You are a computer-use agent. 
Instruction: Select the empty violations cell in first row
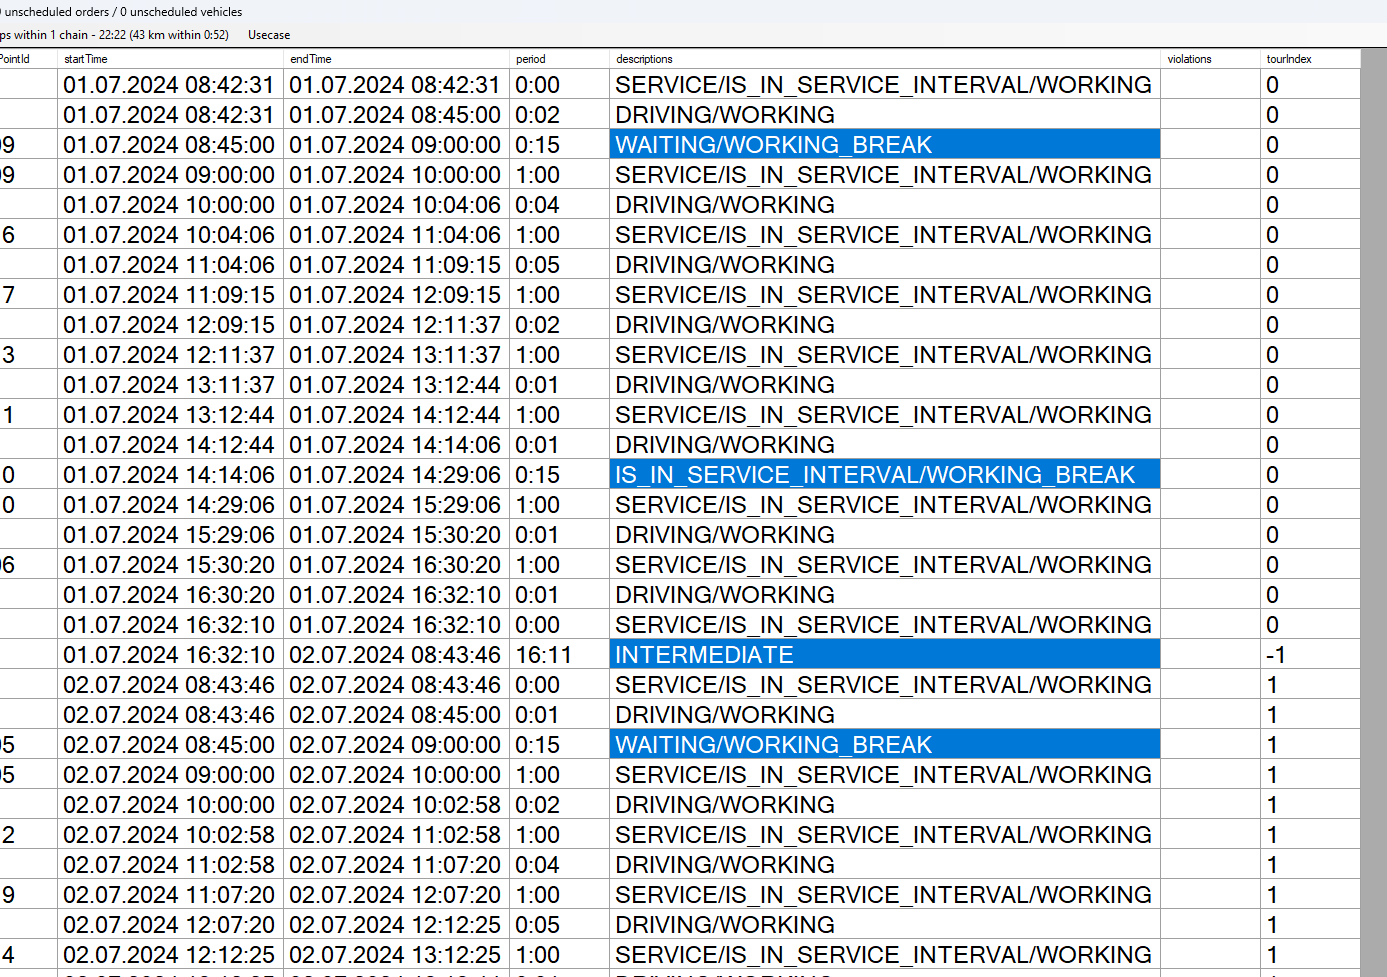point(1210,85)
